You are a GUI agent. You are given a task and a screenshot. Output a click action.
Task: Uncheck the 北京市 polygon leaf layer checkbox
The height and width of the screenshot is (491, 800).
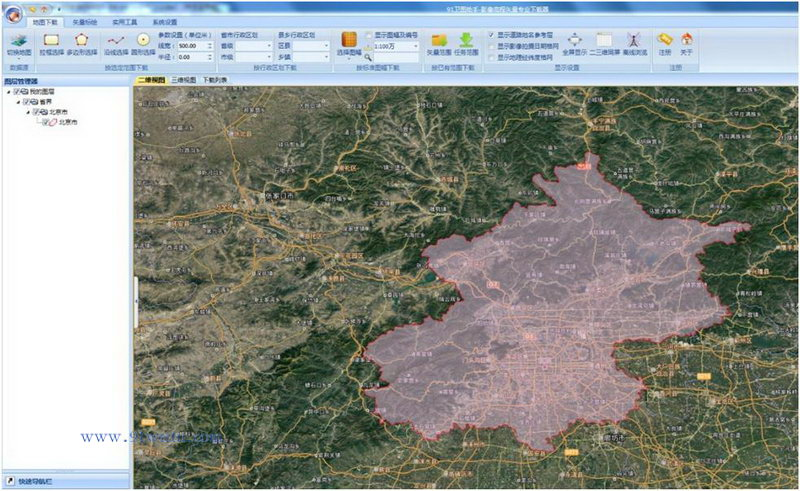(46, 122)
